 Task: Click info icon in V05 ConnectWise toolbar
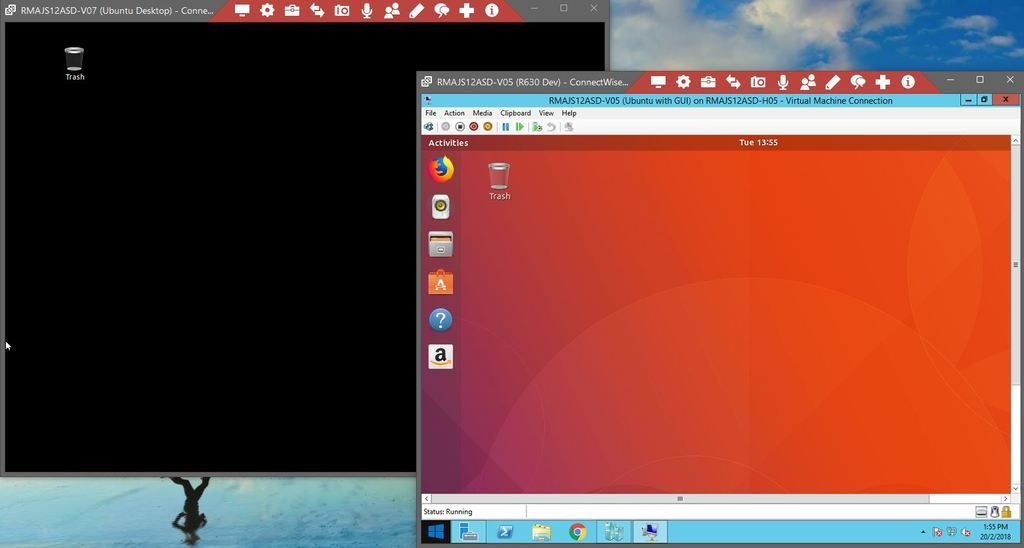click(x=908, y=82)
